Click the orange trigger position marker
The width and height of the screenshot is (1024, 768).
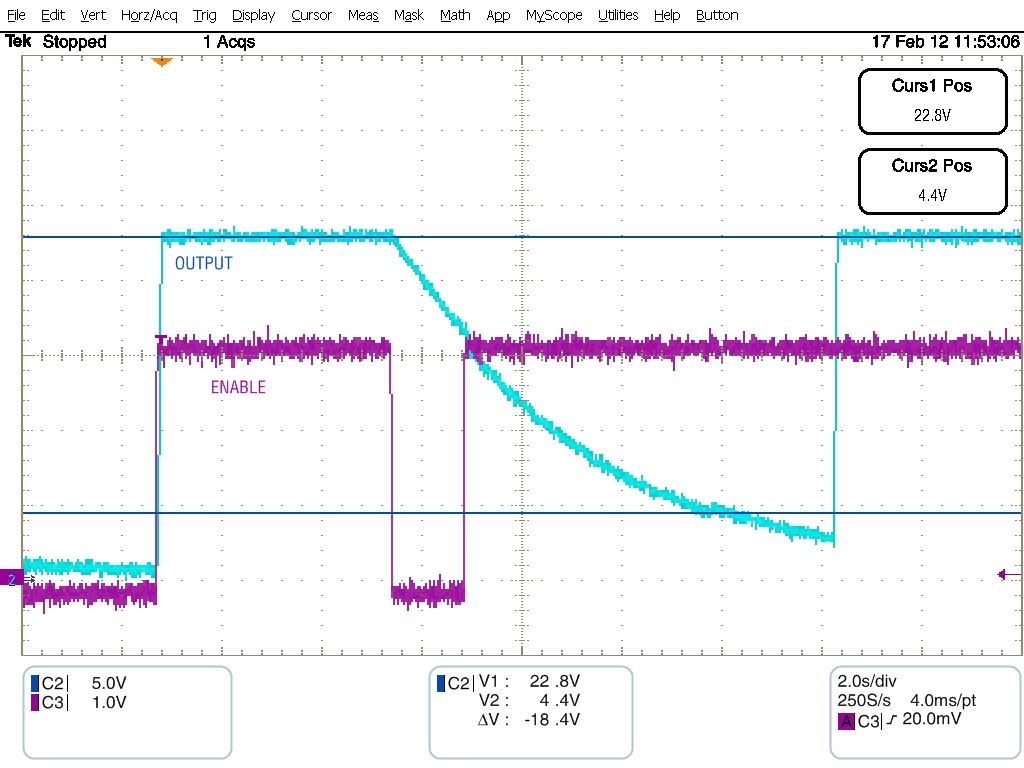point(161,62)
